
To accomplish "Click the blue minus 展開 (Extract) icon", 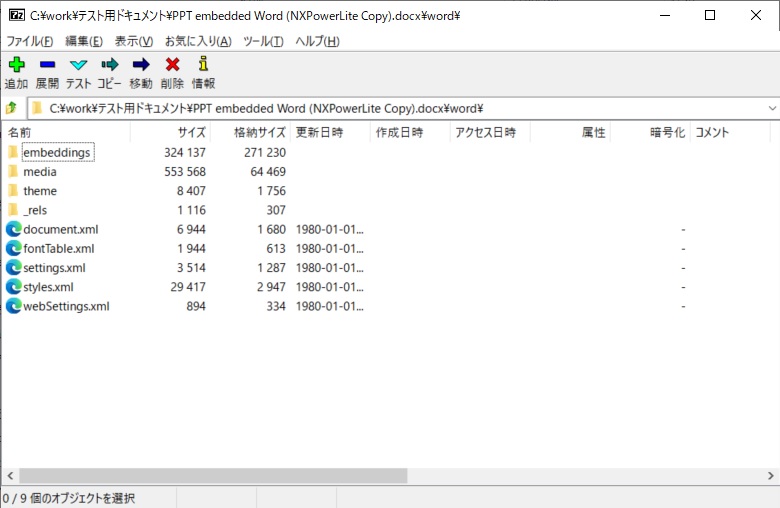I will pyautogui.click(x=48, y=65).
